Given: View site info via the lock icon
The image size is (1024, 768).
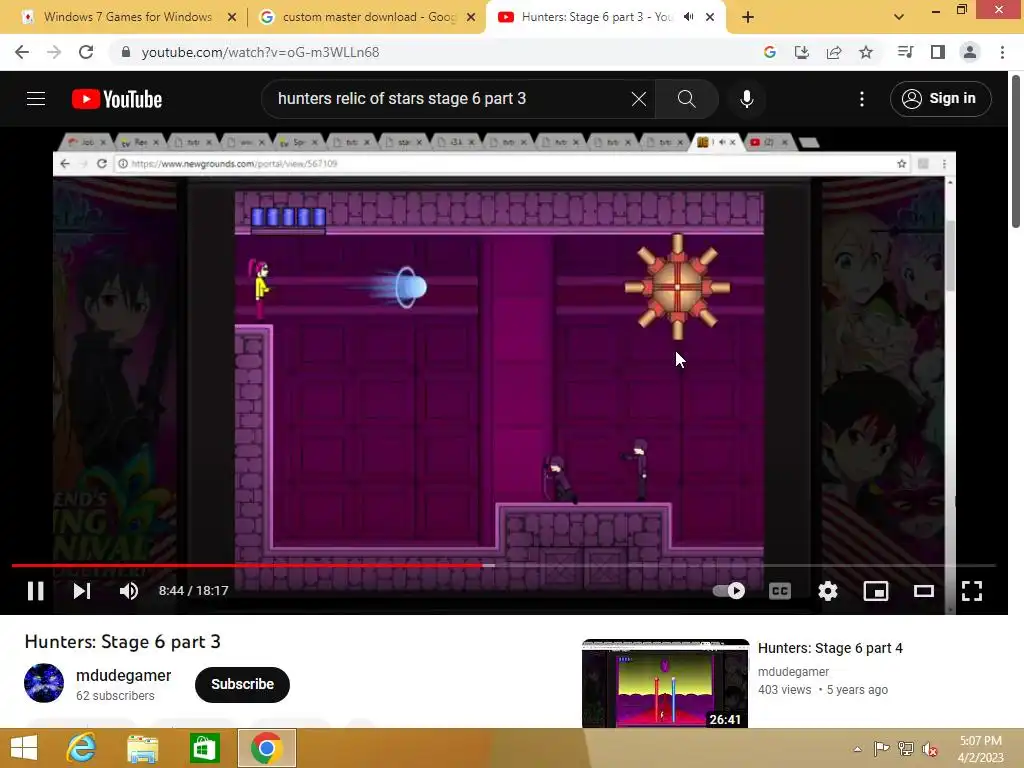Looking at the screenshot, I should tap(126, 52).
